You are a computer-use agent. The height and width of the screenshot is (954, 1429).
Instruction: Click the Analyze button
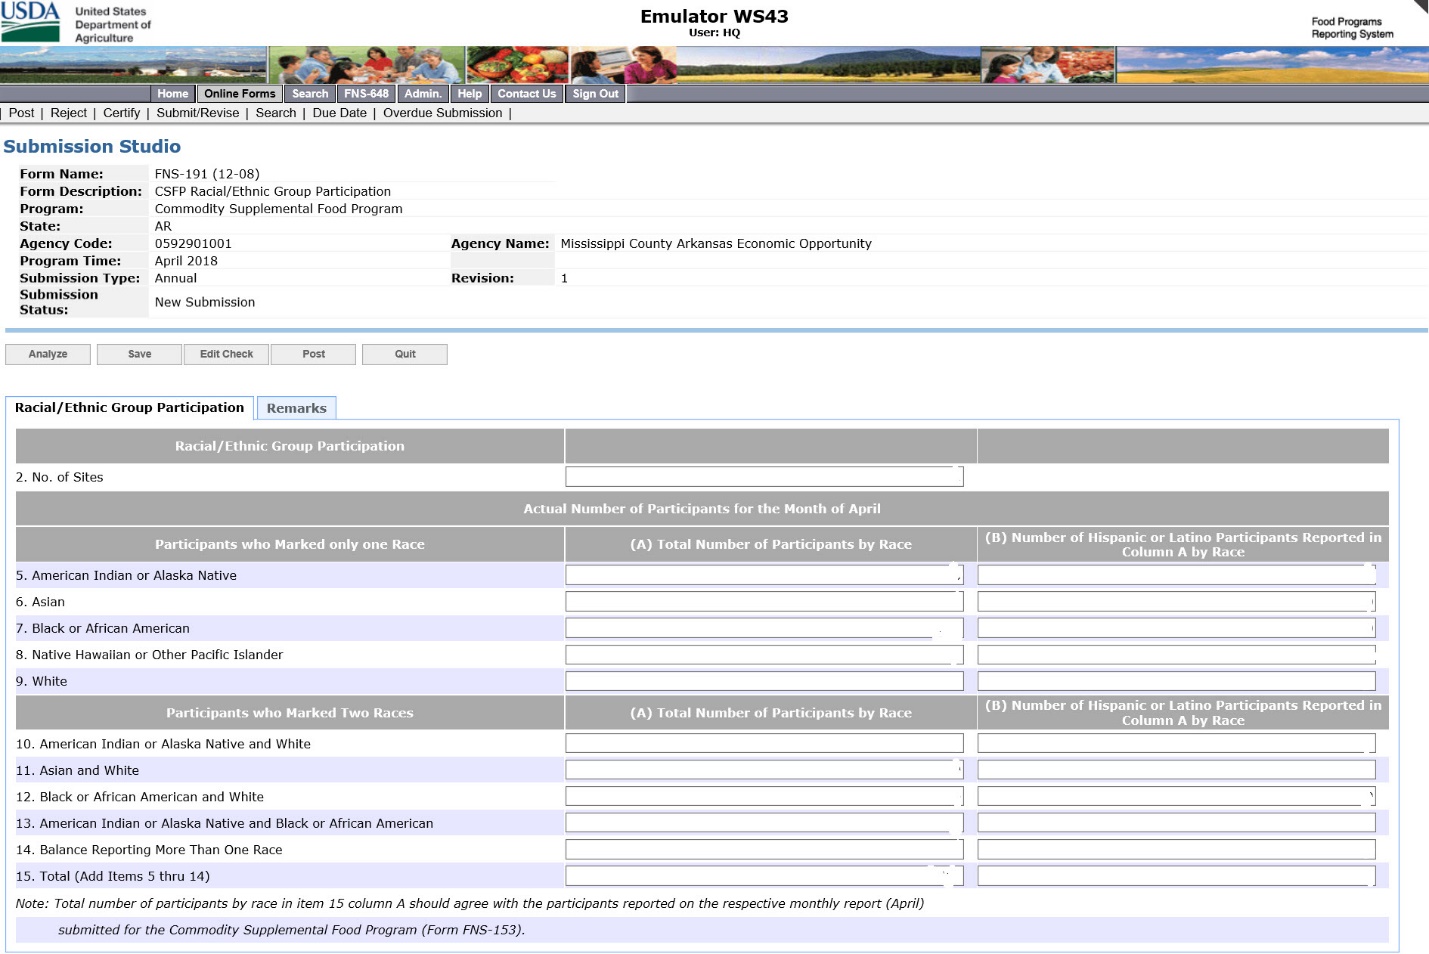pos(48,354)
